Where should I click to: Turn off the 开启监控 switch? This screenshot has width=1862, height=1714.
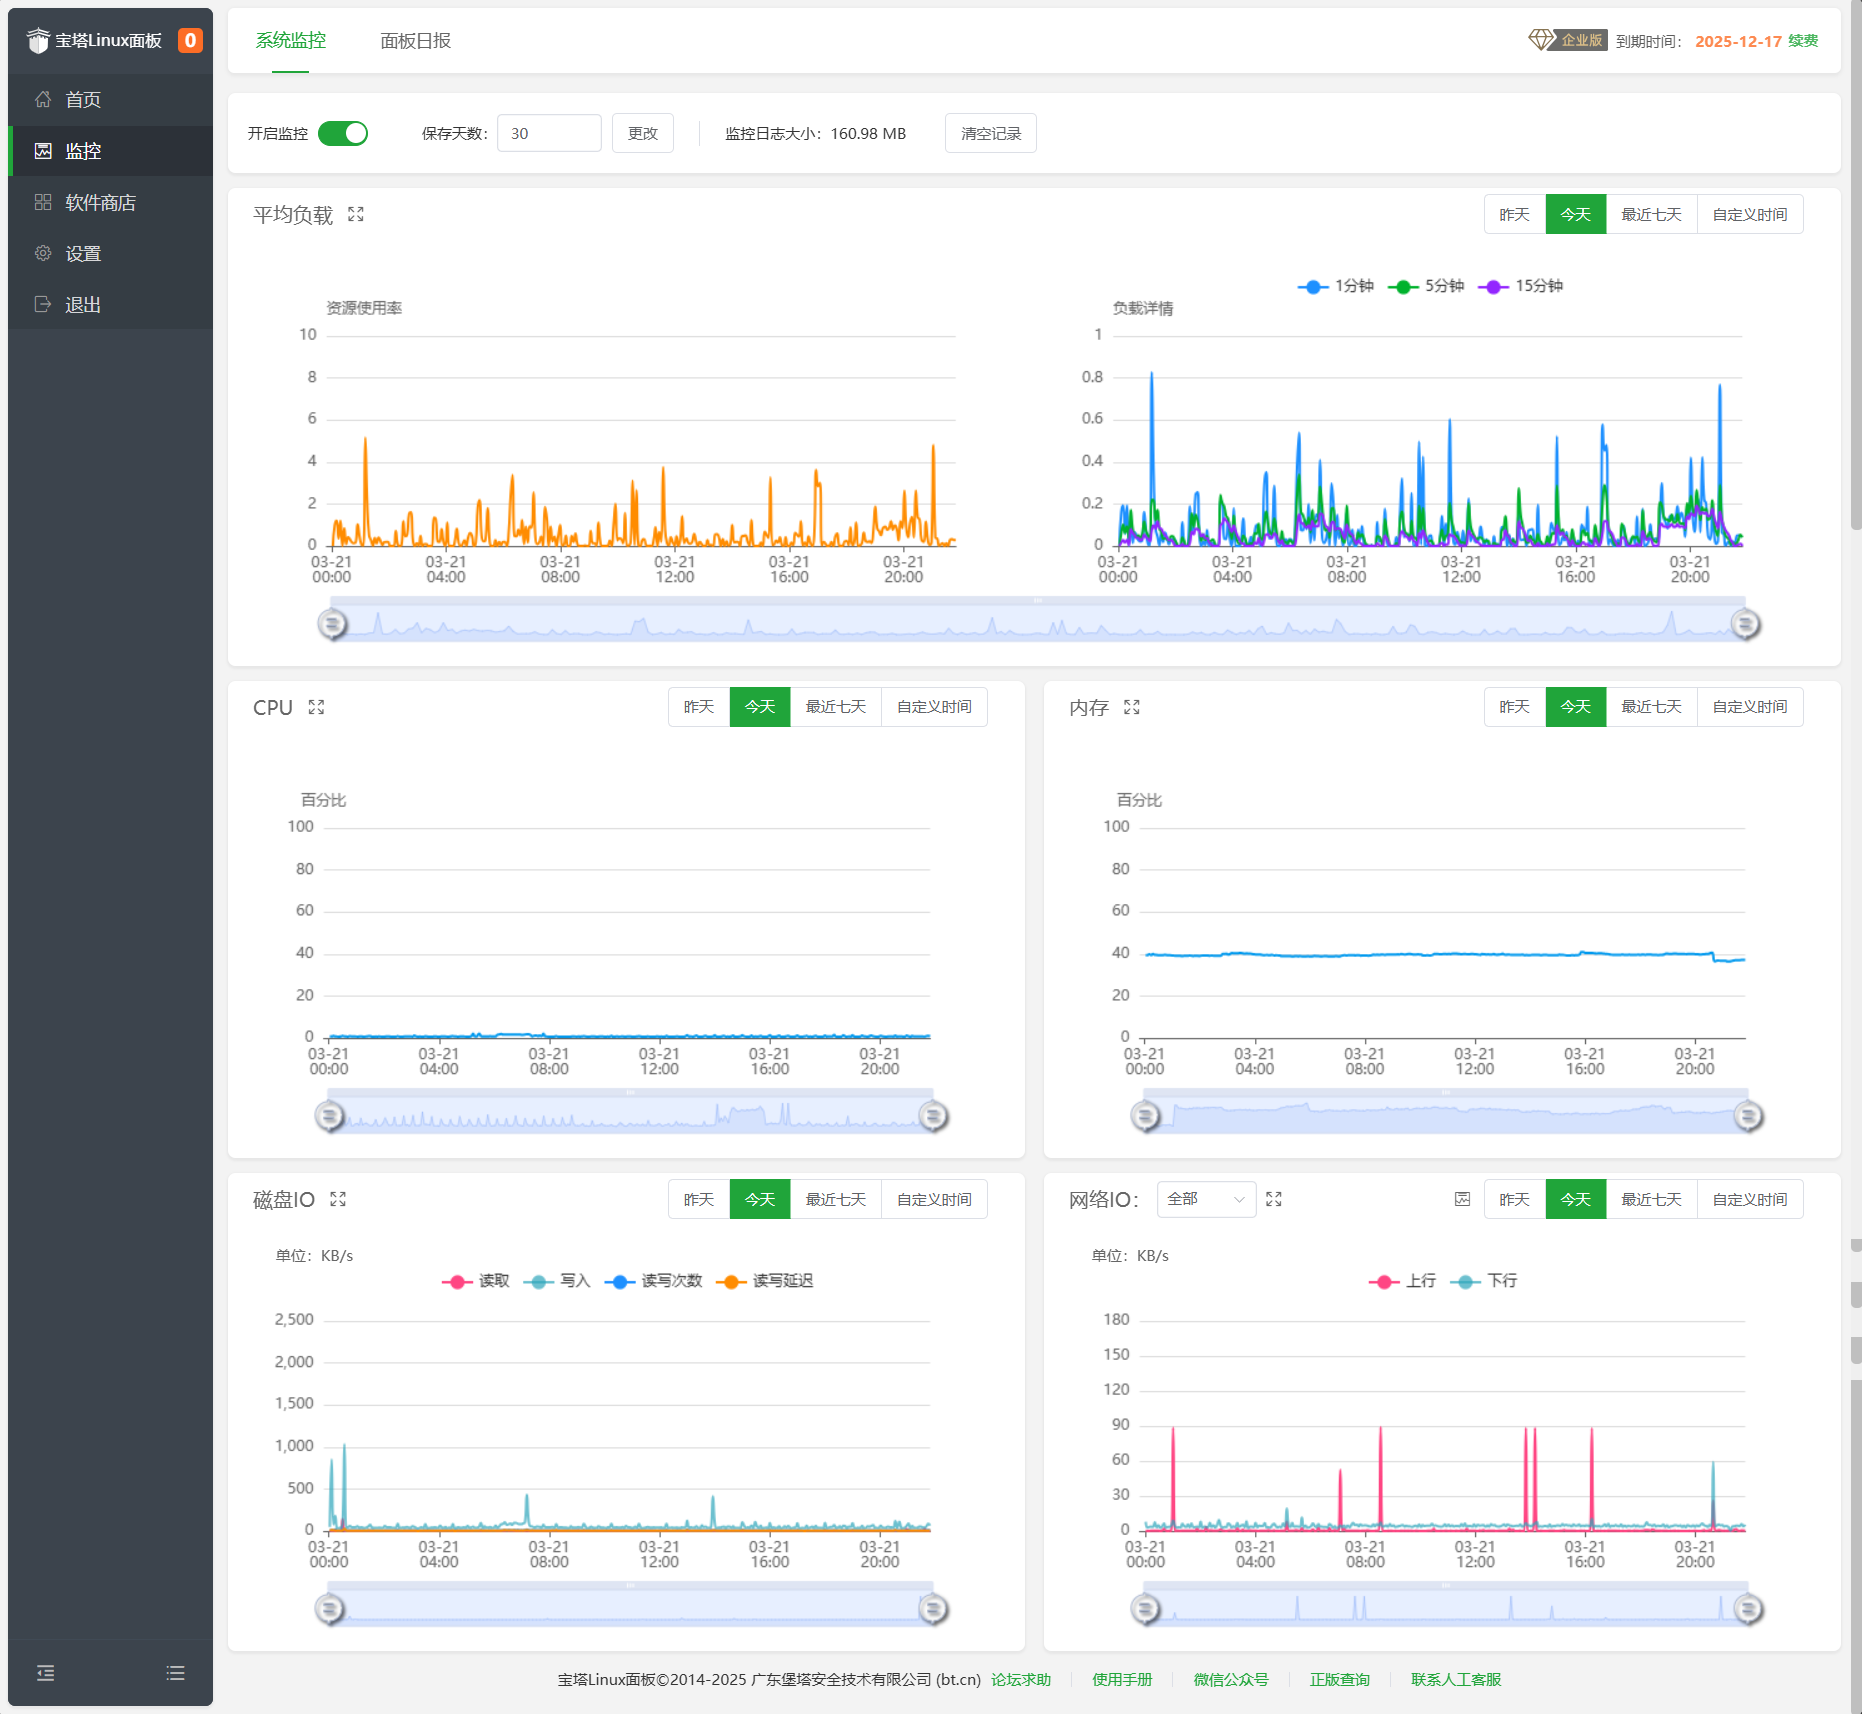(343, 133)
